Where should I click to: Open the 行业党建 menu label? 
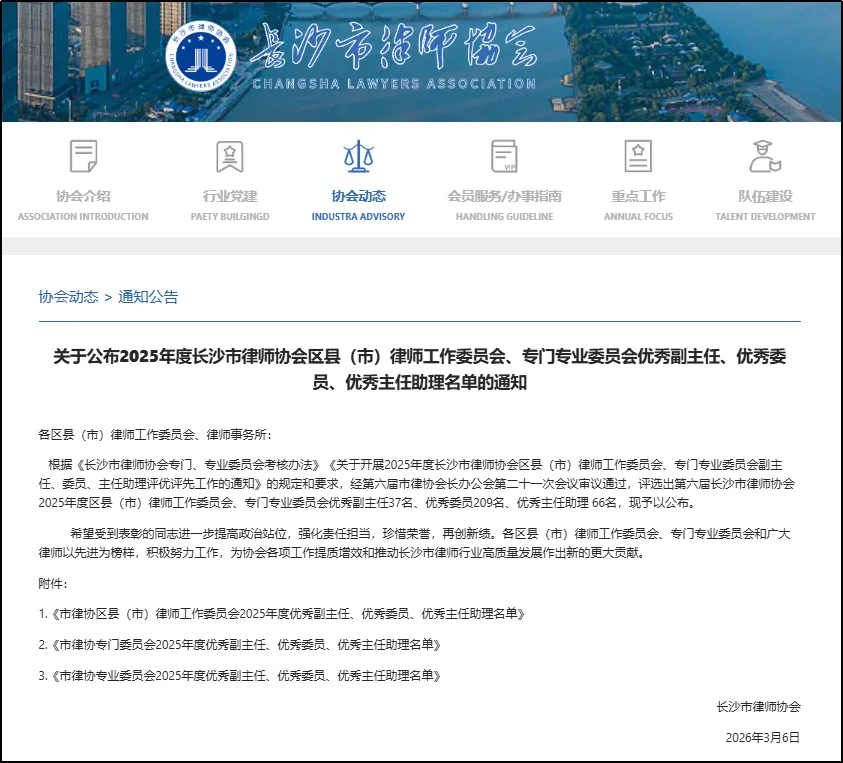click(230, 196)
